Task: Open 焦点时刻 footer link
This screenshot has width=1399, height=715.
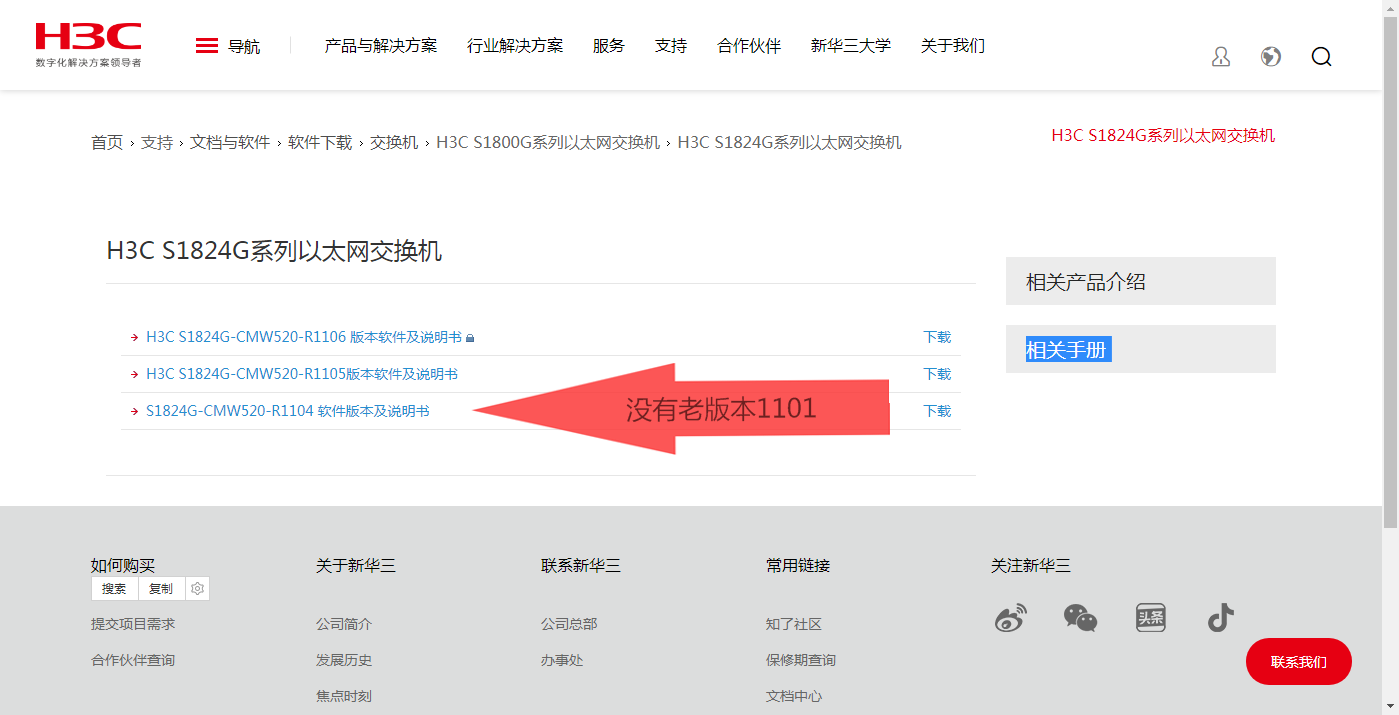Action: pyautogui.click(x=344, y=696)
